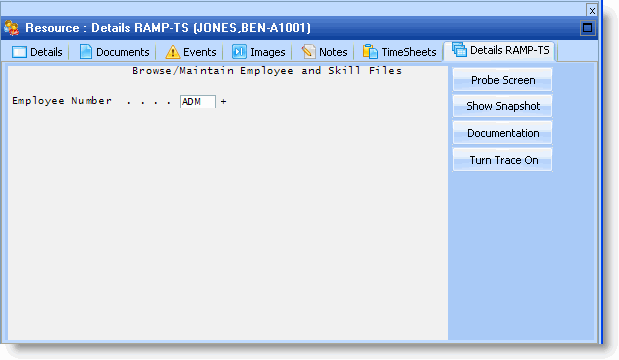The image size is (619, 360).
Task: Click the plus sign beside Employee Number
Action: click(x=223, y=101)
